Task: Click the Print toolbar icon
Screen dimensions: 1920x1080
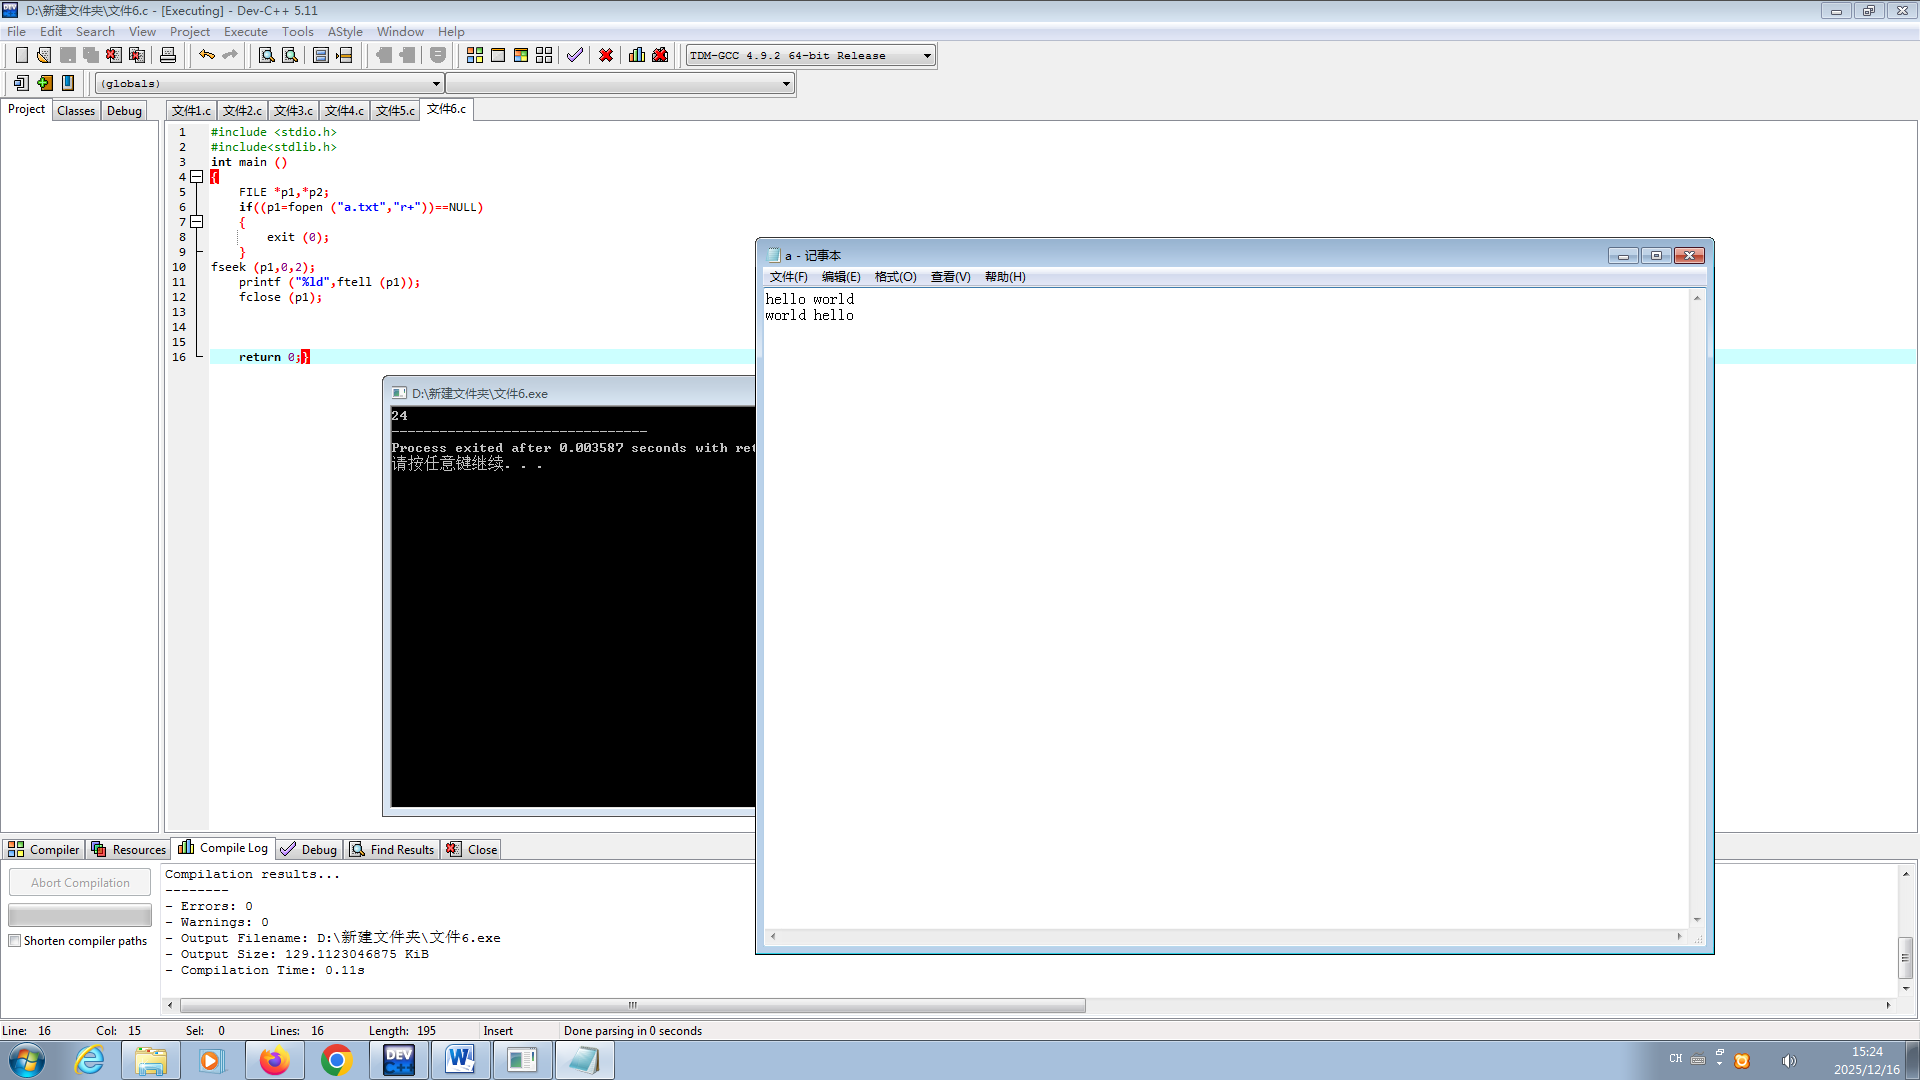Action: coord(168,55)
